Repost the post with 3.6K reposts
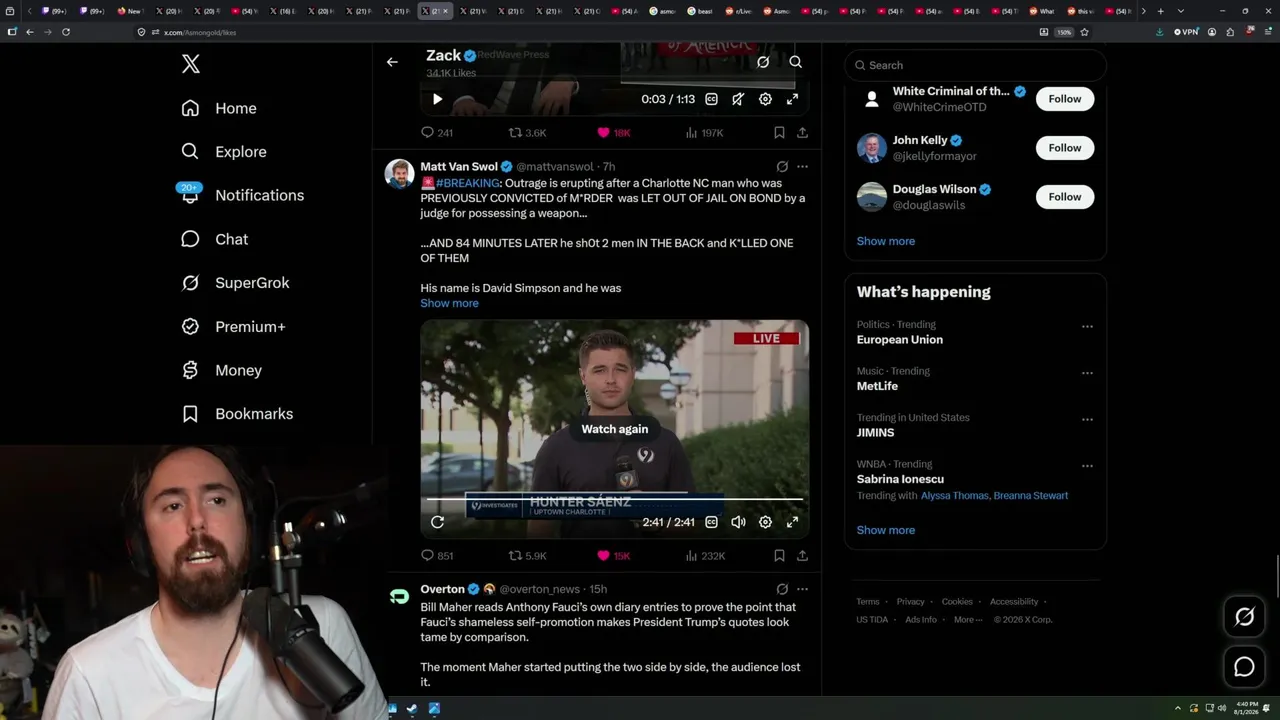1280x720 pixels. [x=527, y=133]
